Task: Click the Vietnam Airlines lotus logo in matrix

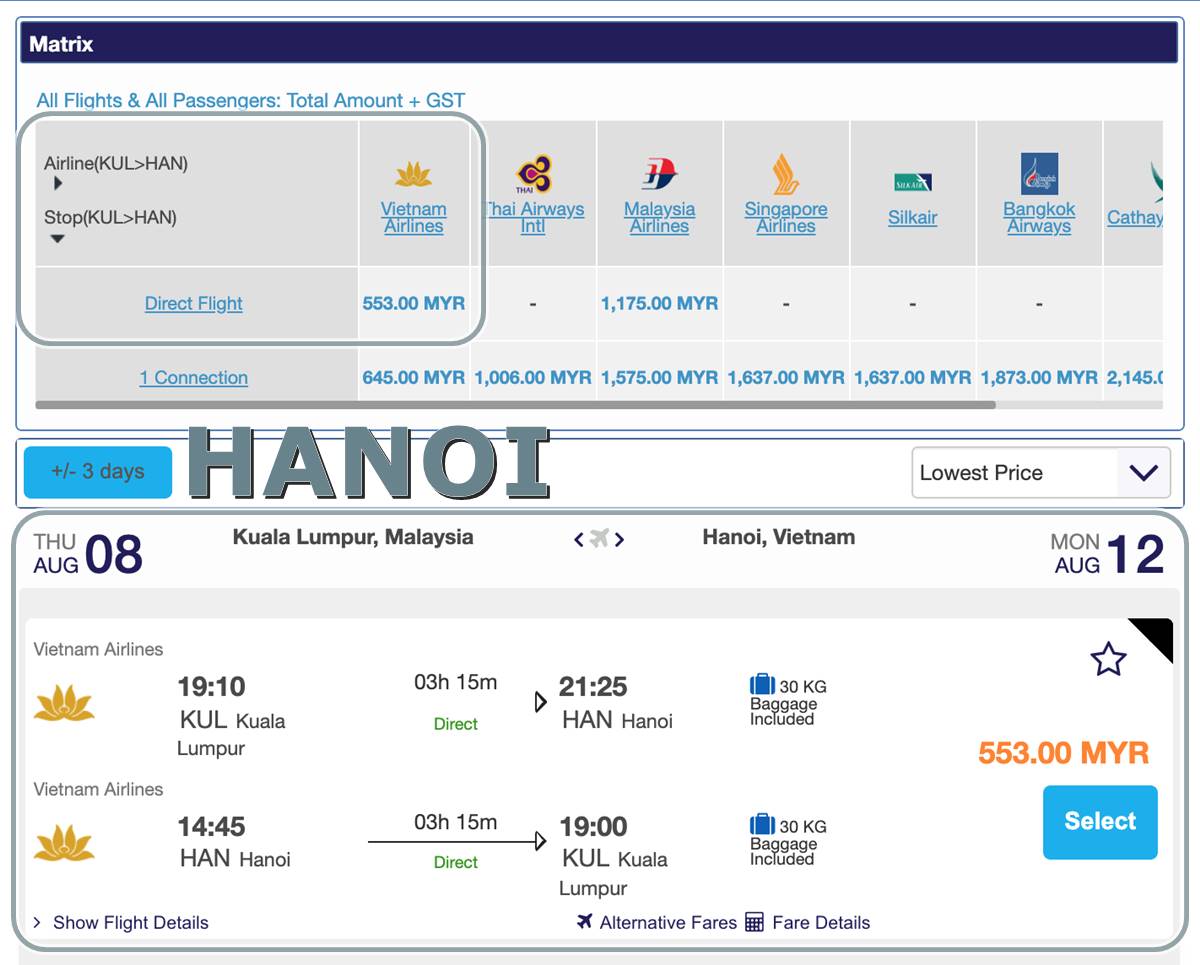Action: coord(413,175)
